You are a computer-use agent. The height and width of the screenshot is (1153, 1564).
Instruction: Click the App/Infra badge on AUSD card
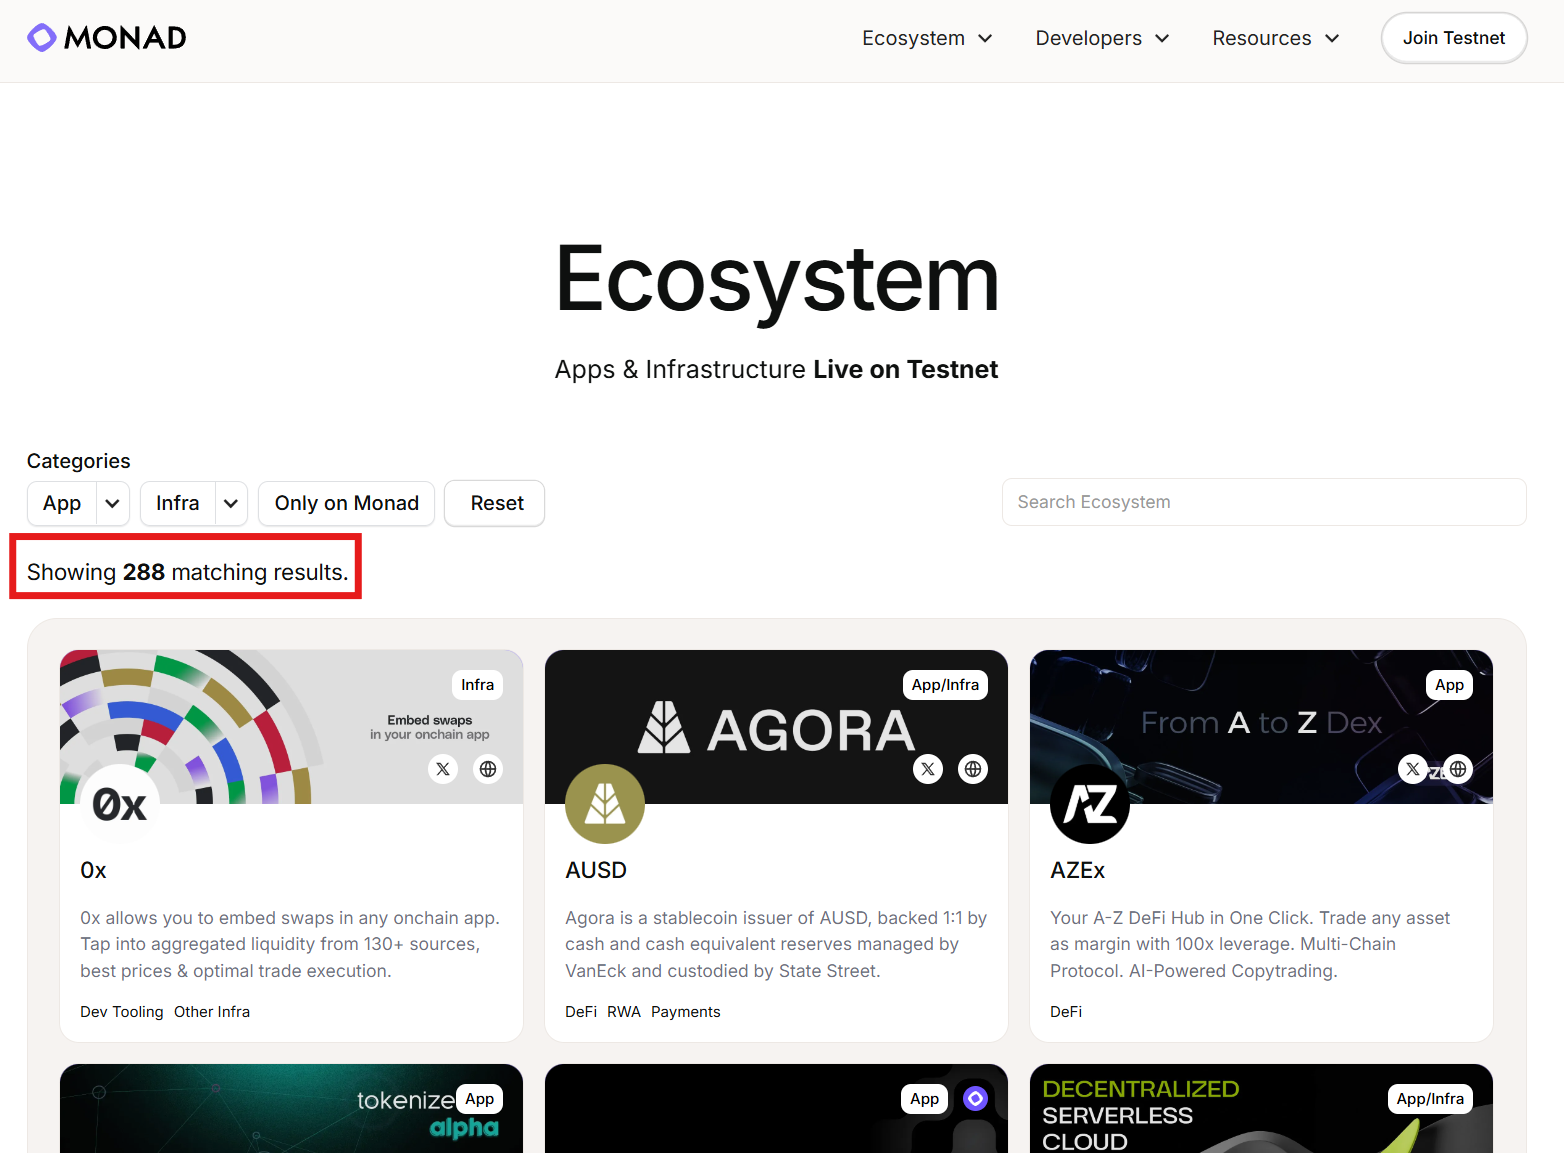tap(945, 685)
